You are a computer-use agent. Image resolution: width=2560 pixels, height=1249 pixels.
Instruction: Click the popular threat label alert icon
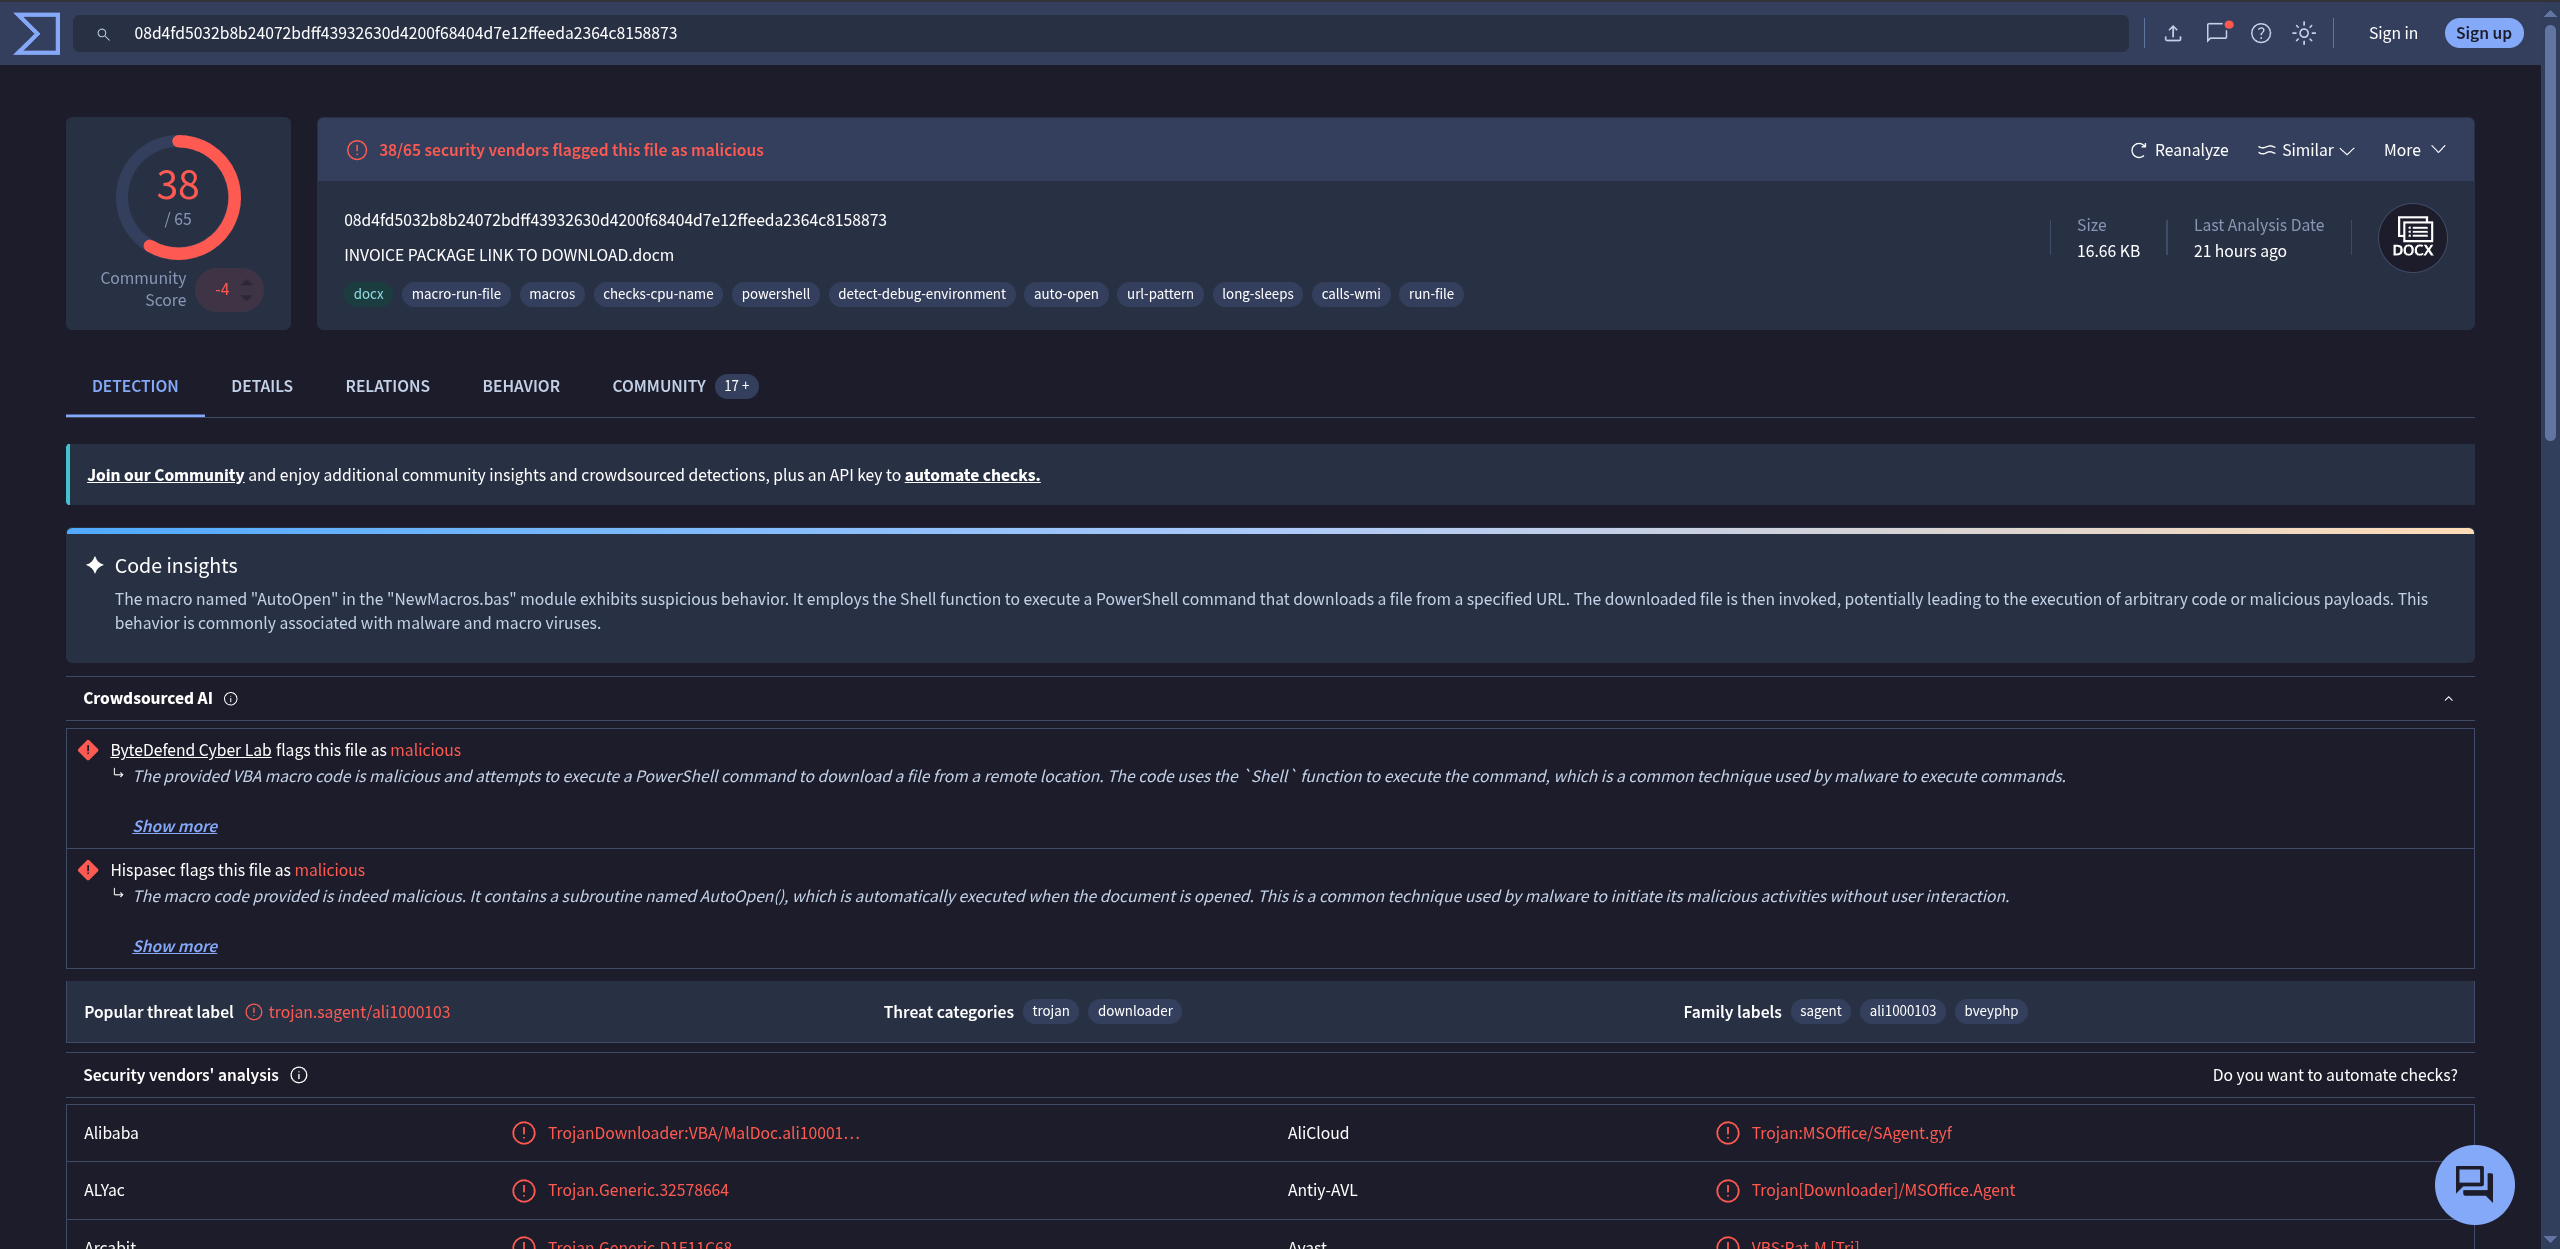(254, 1012)
